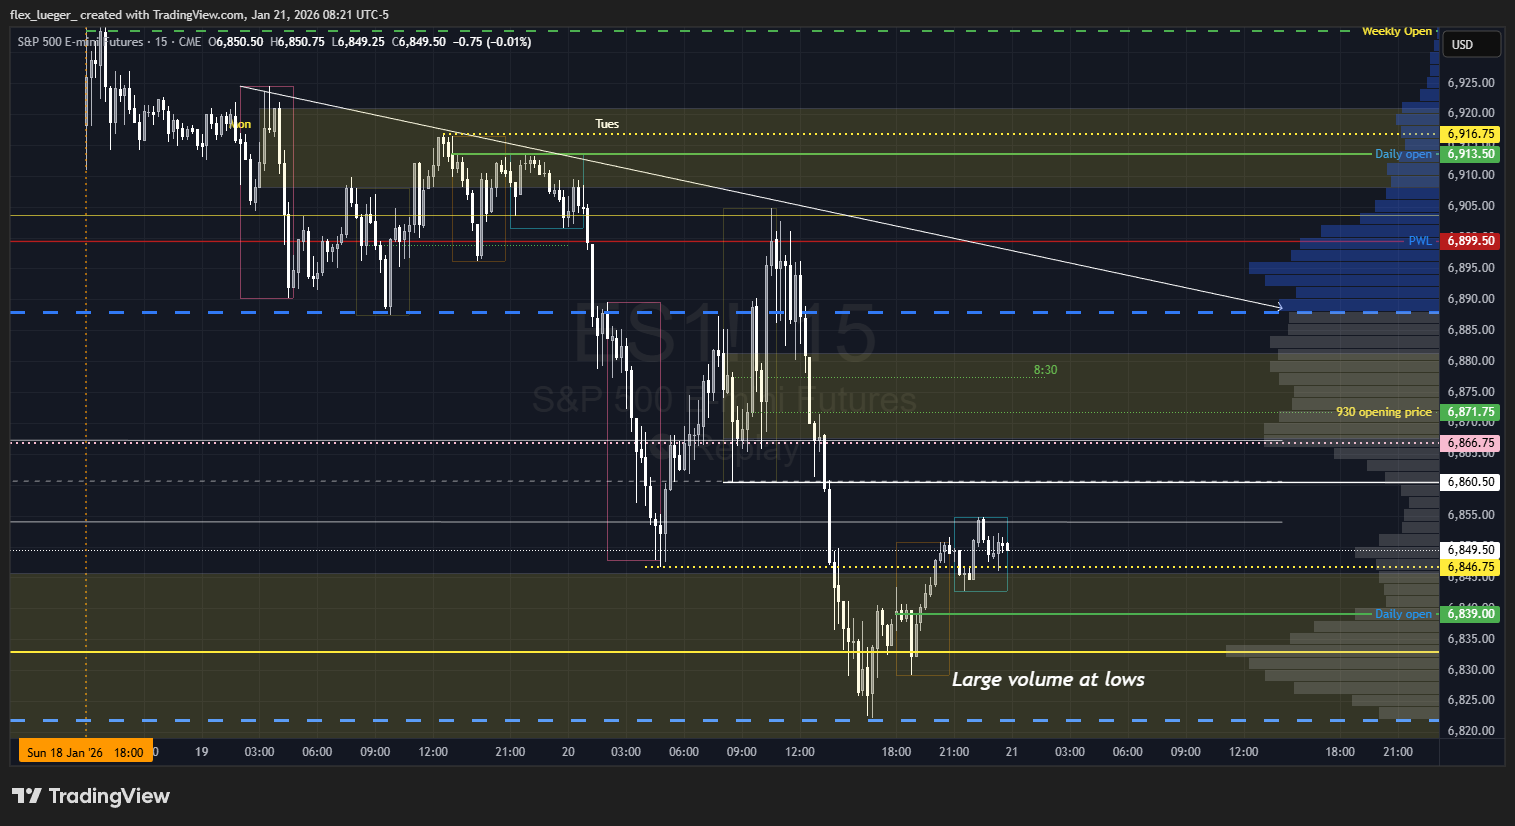Select the green 6,913.50 Daily open price tag
Viewport: 1515px width, 826px height.
pos(1470,154)
